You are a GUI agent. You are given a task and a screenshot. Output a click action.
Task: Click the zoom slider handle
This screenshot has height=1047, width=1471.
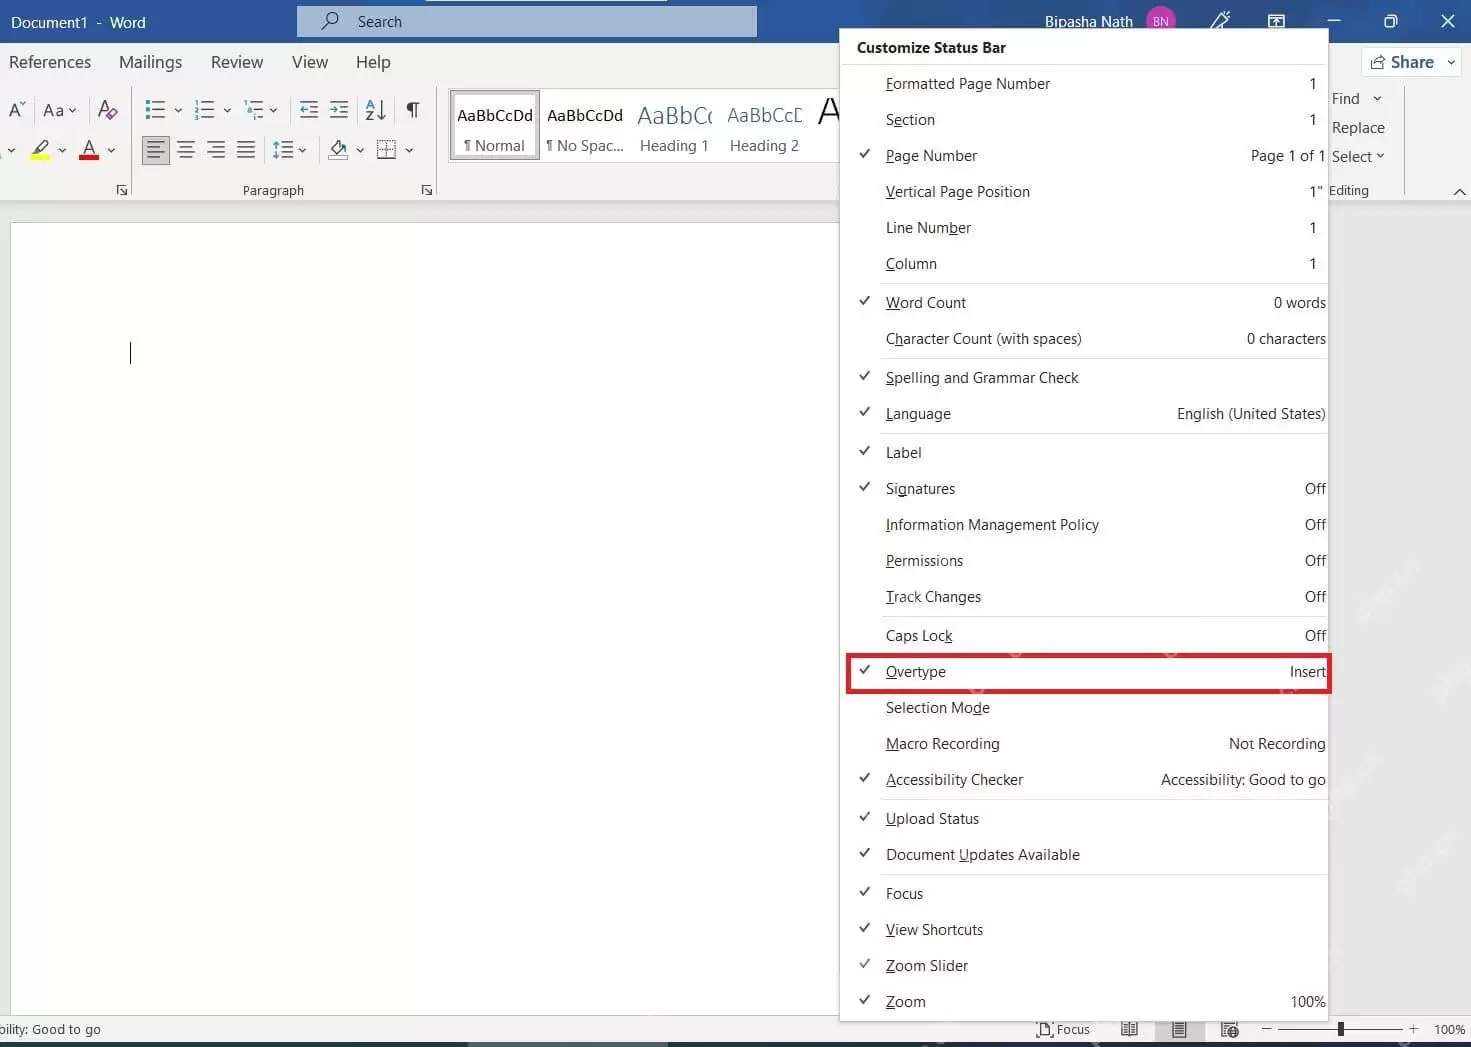click(x=1340, y=1029)
